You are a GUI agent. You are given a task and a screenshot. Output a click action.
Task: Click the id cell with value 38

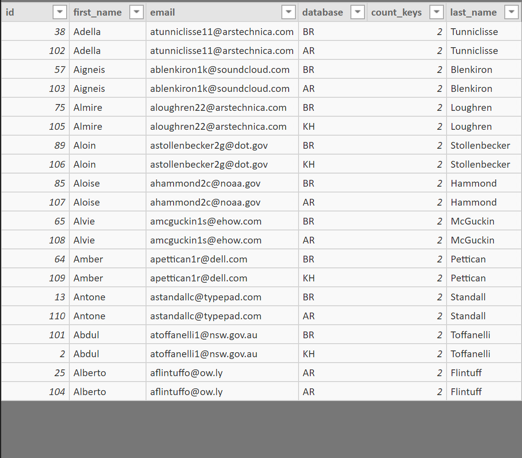(35, 32)
